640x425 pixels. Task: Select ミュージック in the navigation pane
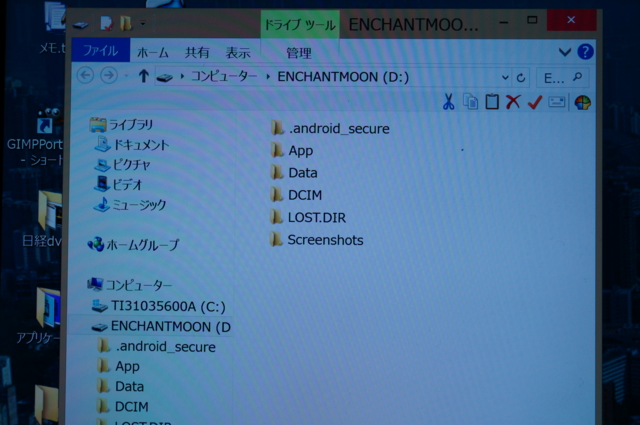point(130,205)
